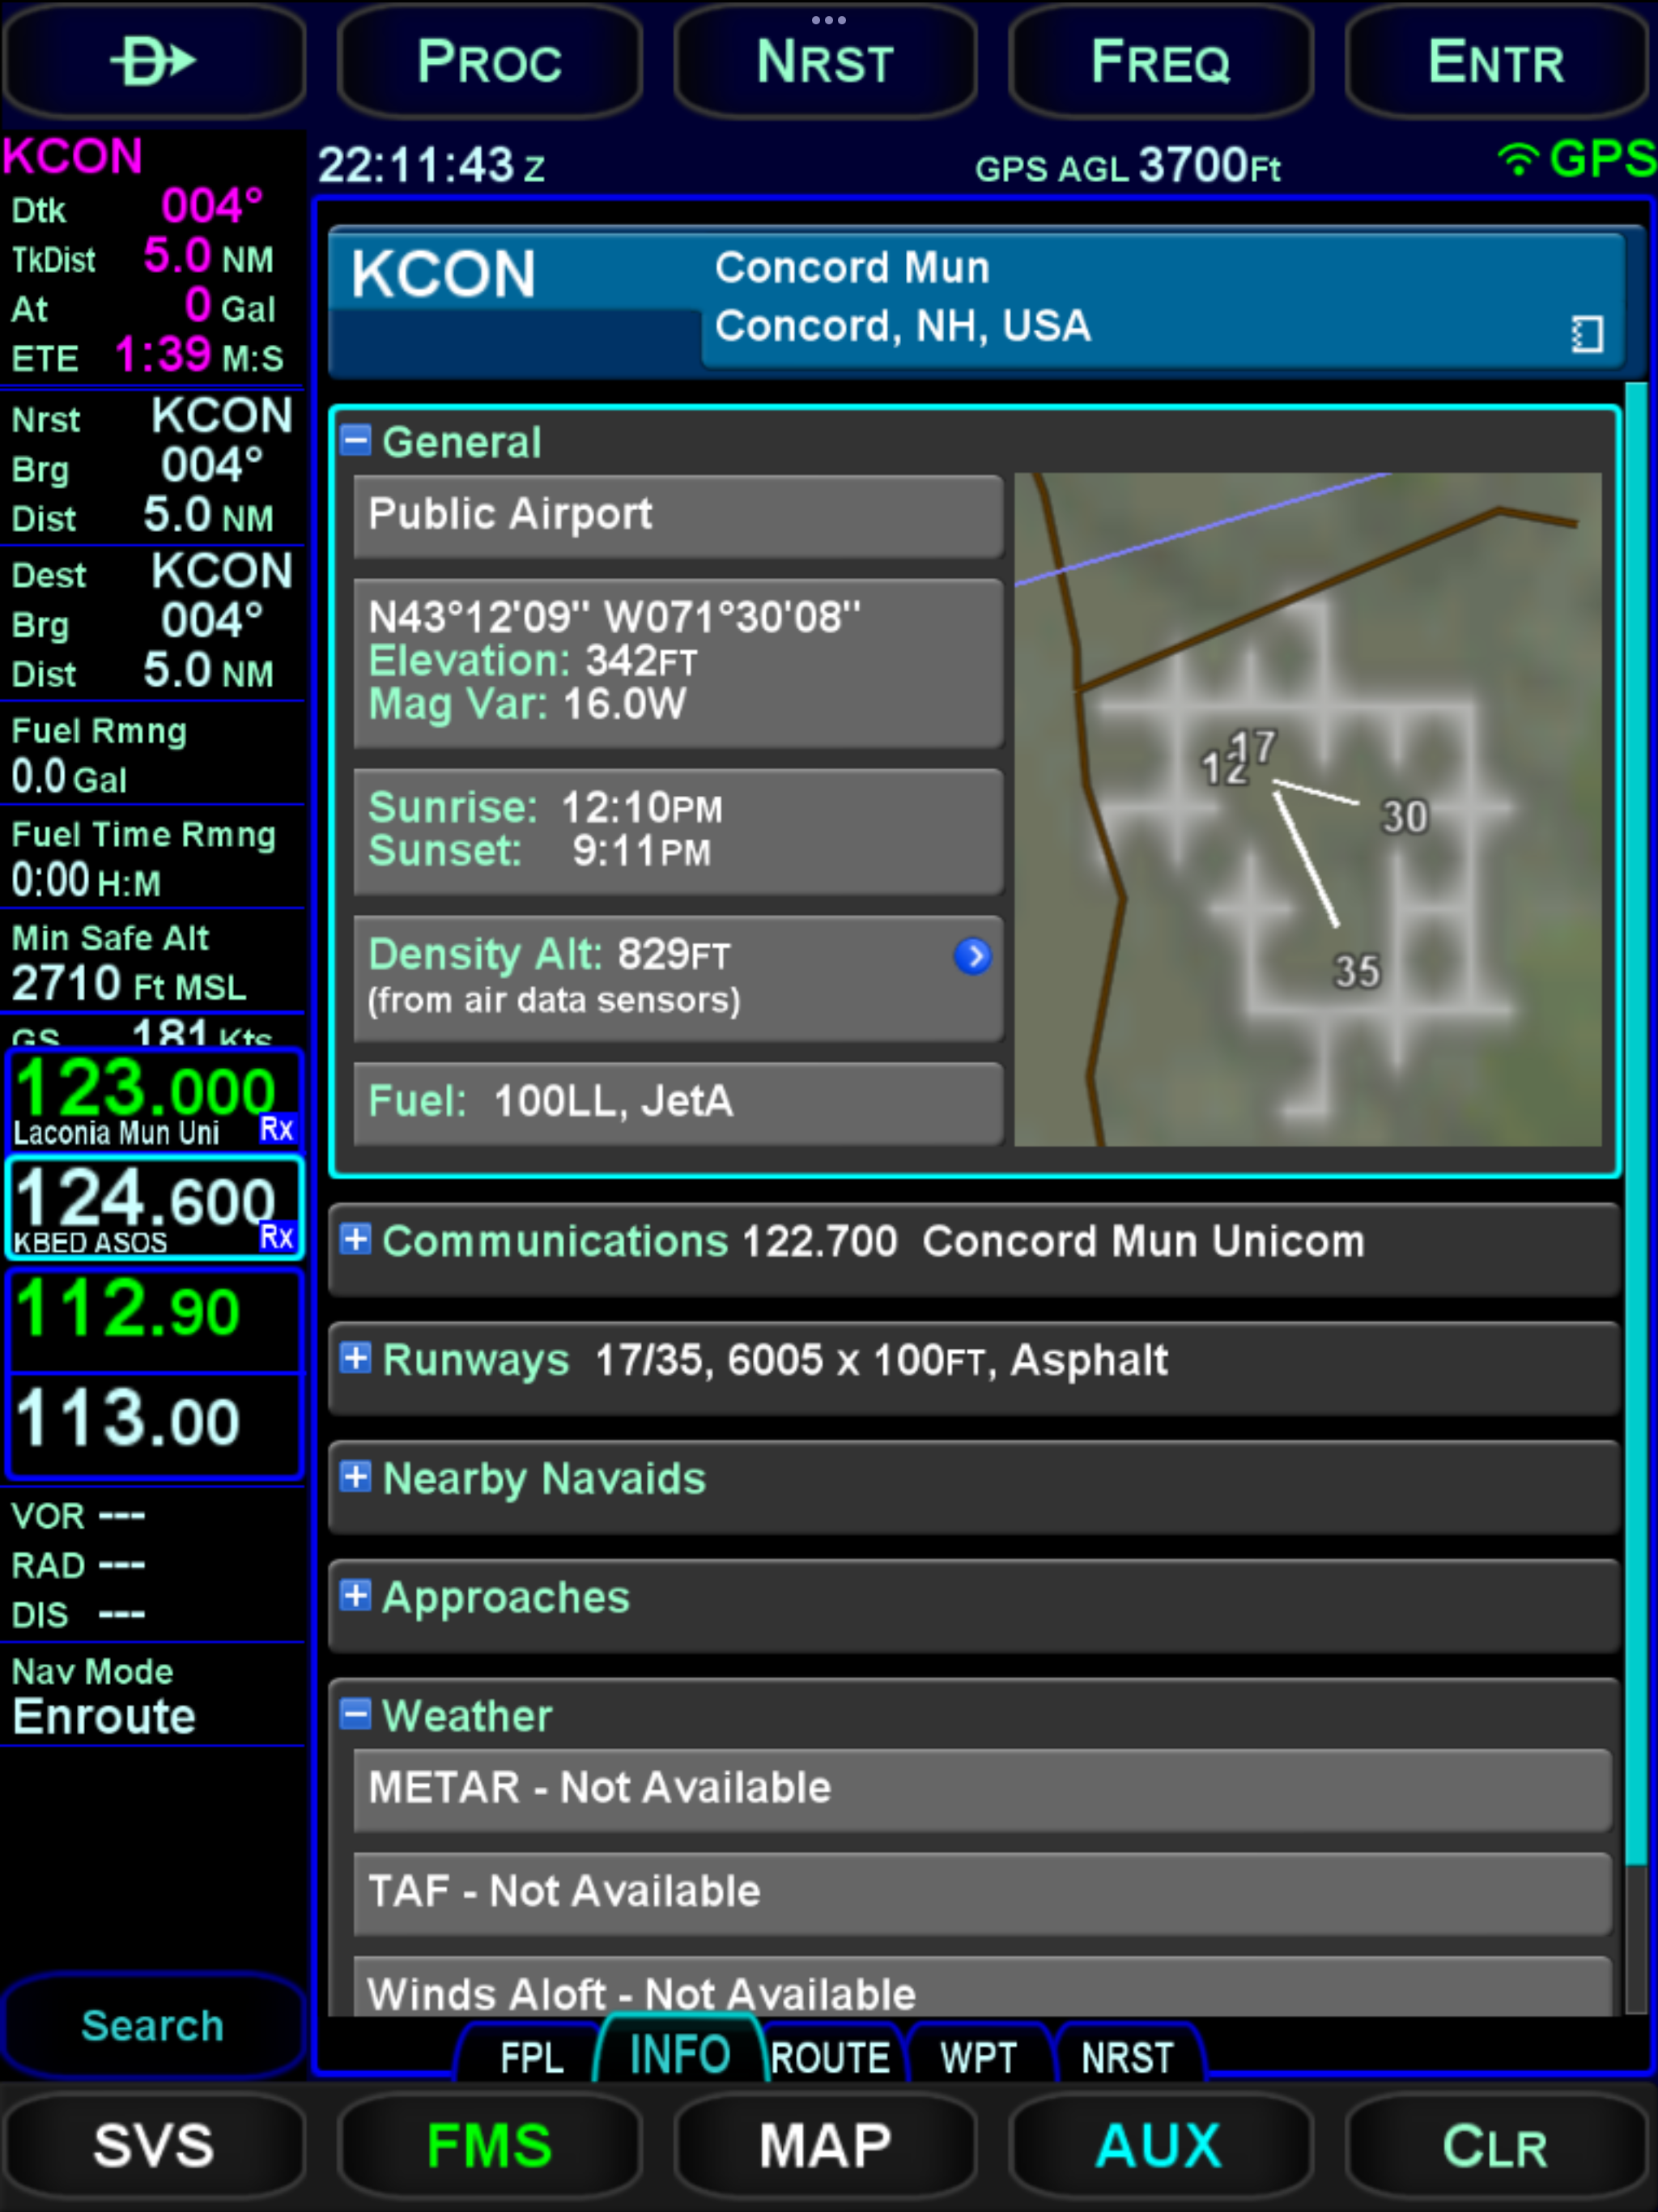This screenshot has height=2212, width=1658.
Task: Tap the Direct-To arrow icon
Action: (x=153, y=62)
